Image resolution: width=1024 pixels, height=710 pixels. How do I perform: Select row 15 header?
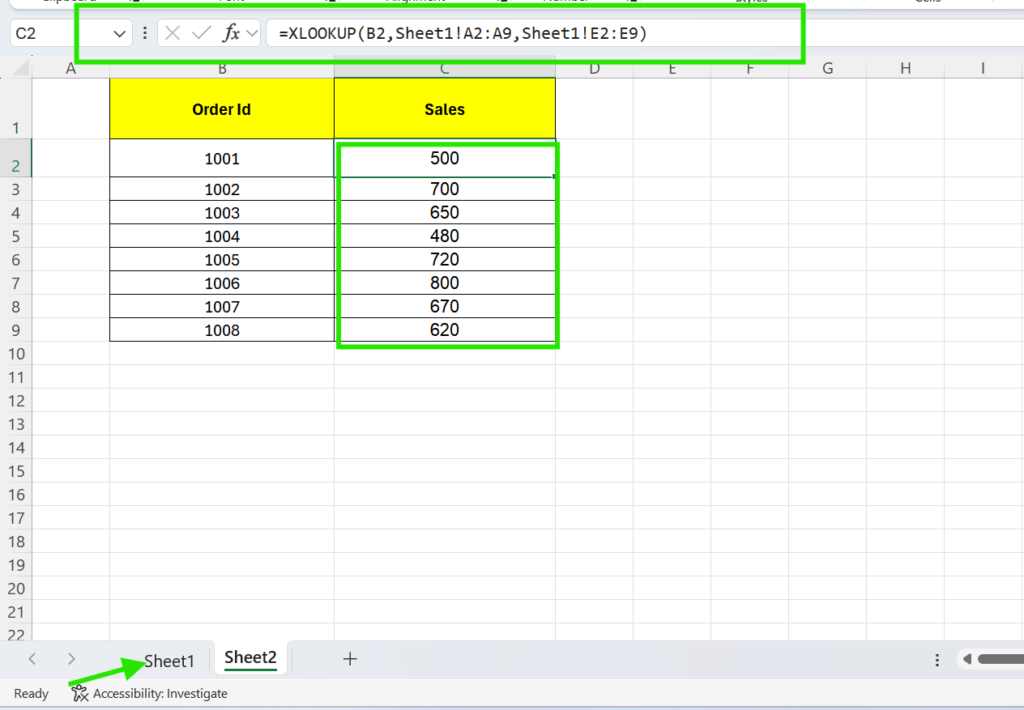coord(16,471)
